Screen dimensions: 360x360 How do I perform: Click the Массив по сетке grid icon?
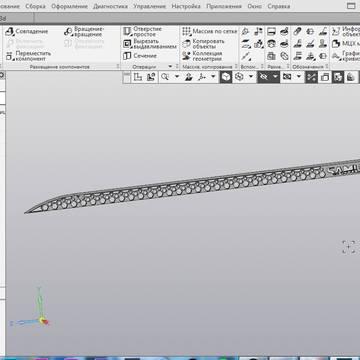(x=186, y=31)
